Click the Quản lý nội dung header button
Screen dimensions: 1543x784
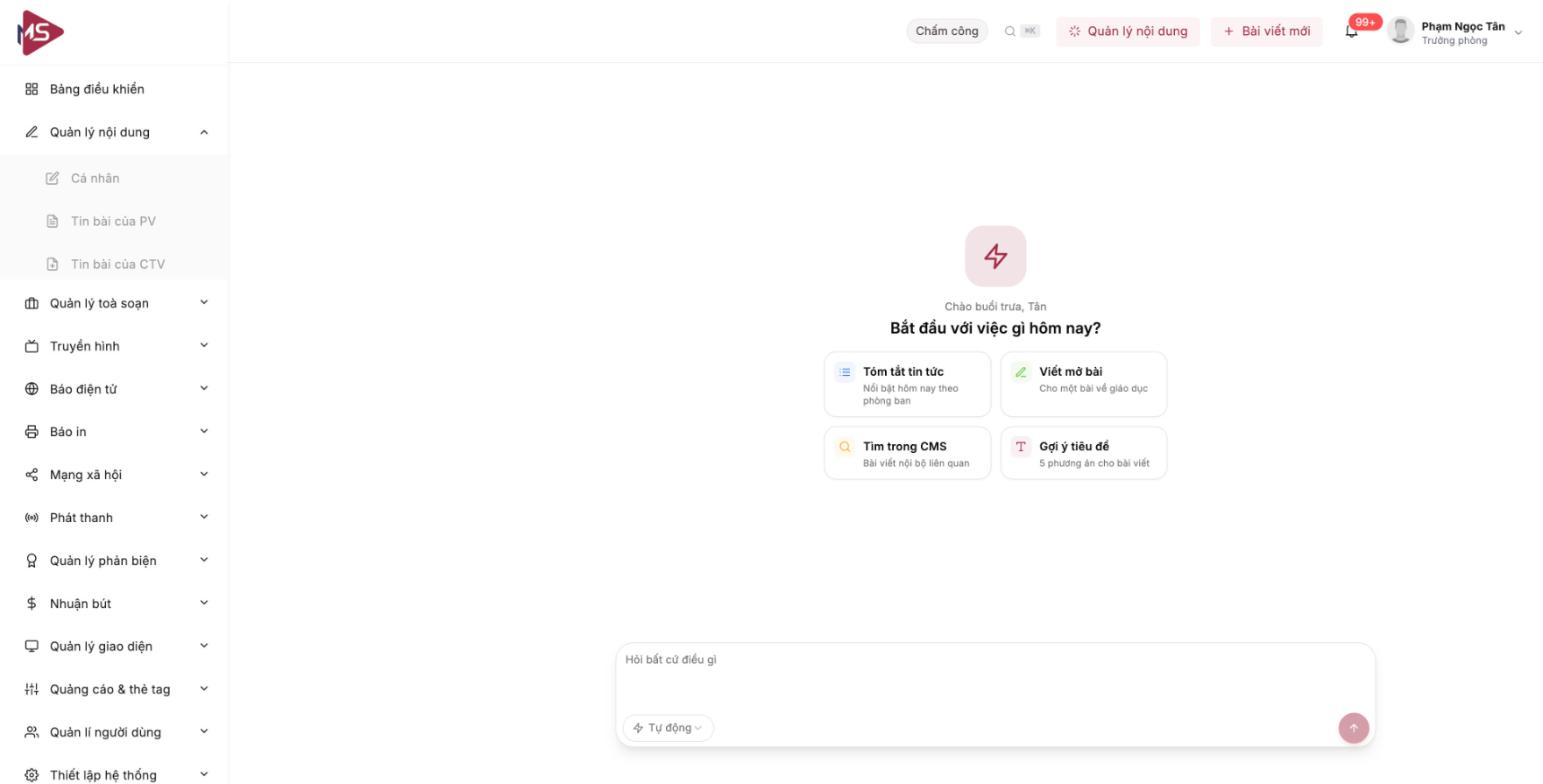[x=1128, y=31]
